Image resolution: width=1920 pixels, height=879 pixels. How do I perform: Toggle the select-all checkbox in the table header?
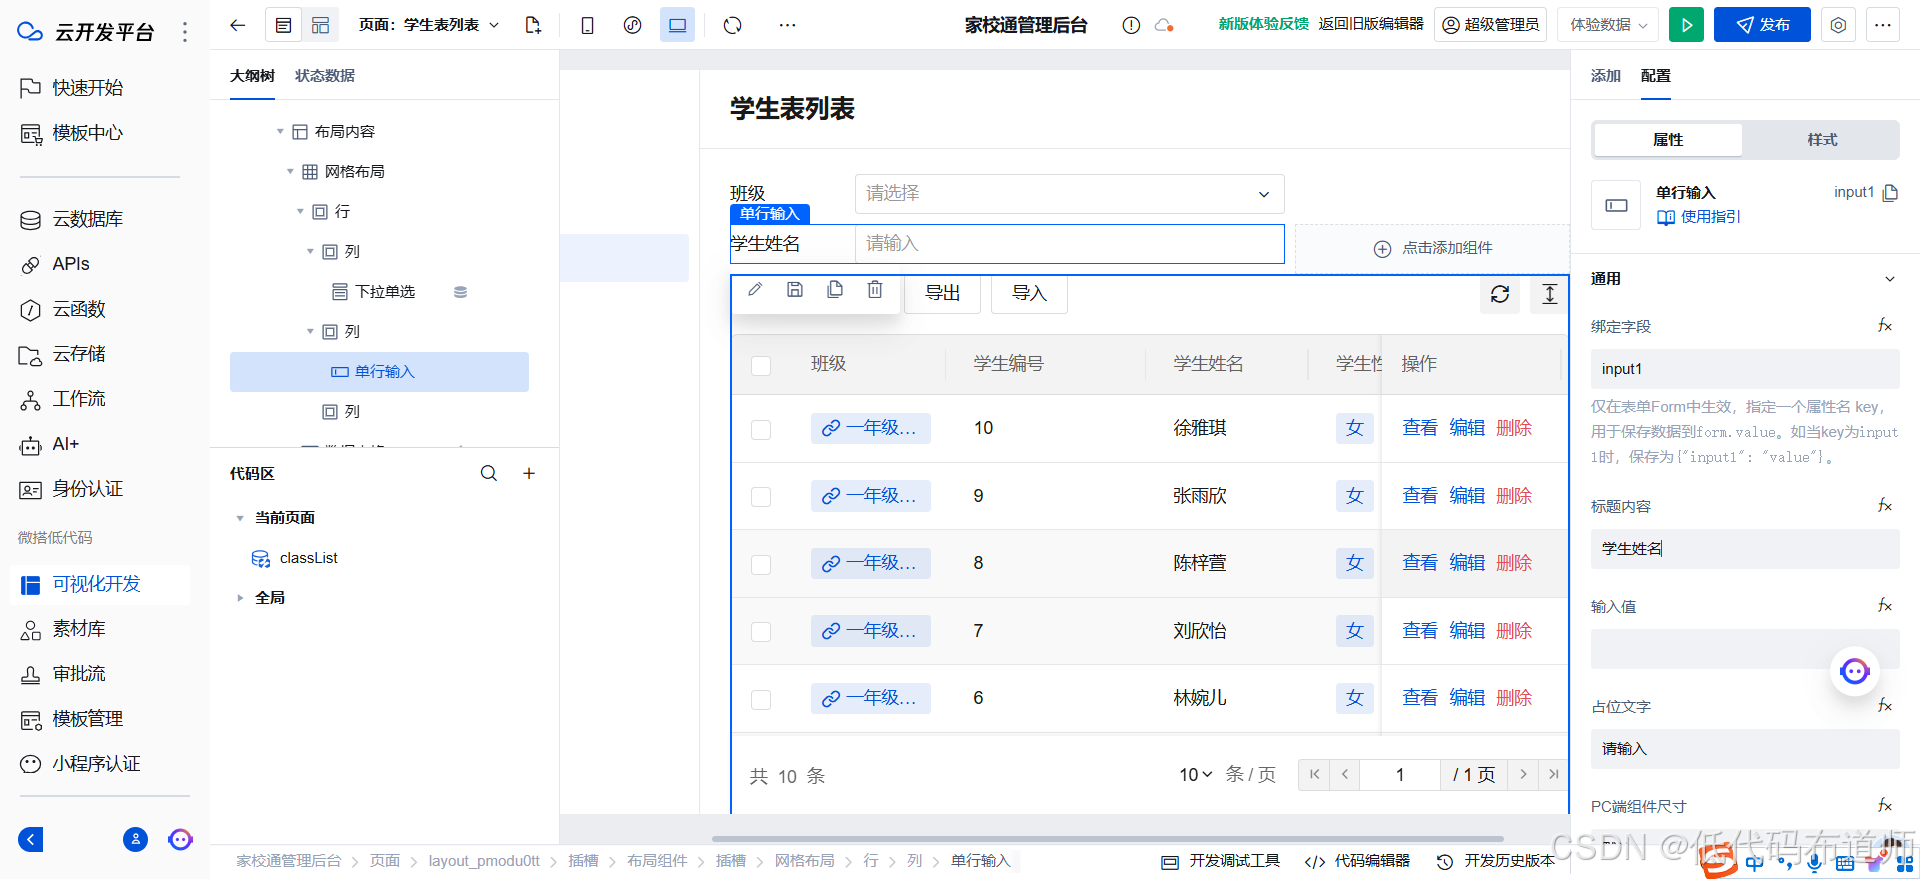(x=761, y=365)
